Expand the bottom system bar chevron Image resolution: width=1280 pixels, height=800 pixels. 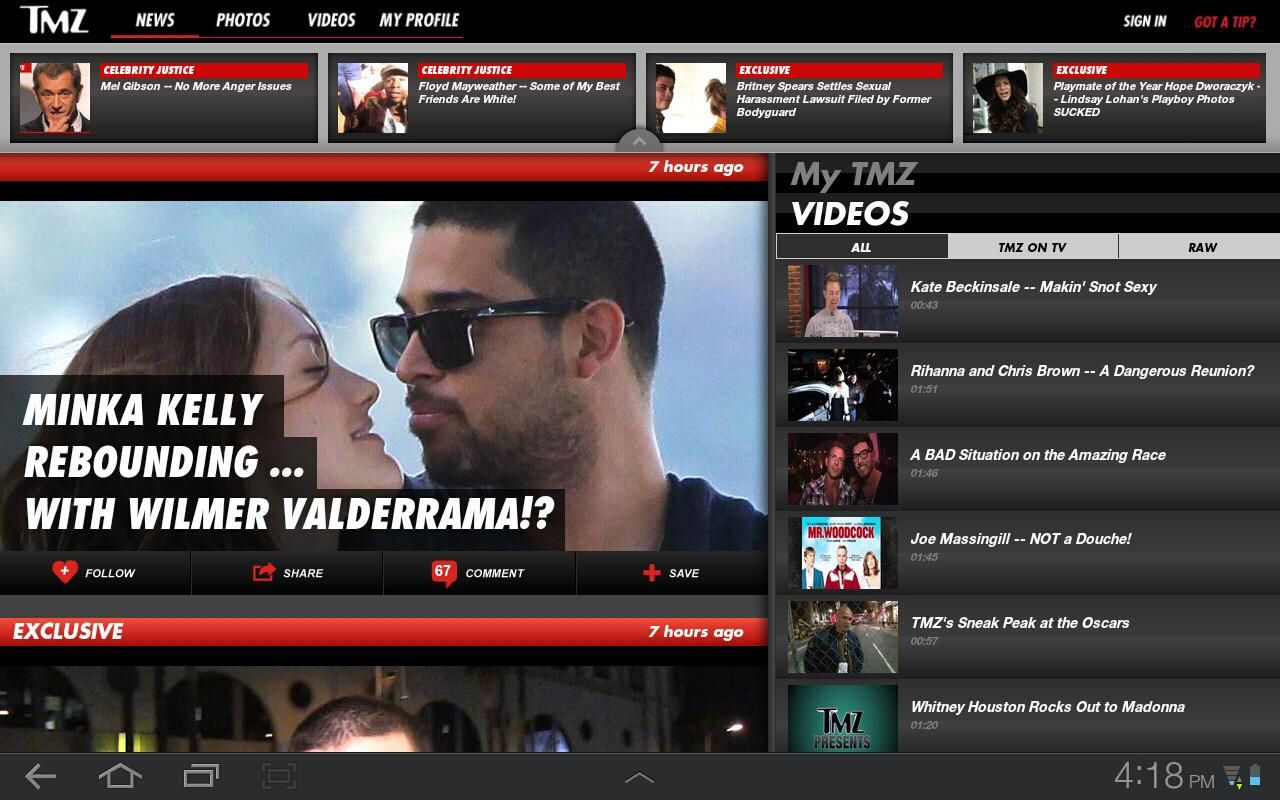(639, 777)
